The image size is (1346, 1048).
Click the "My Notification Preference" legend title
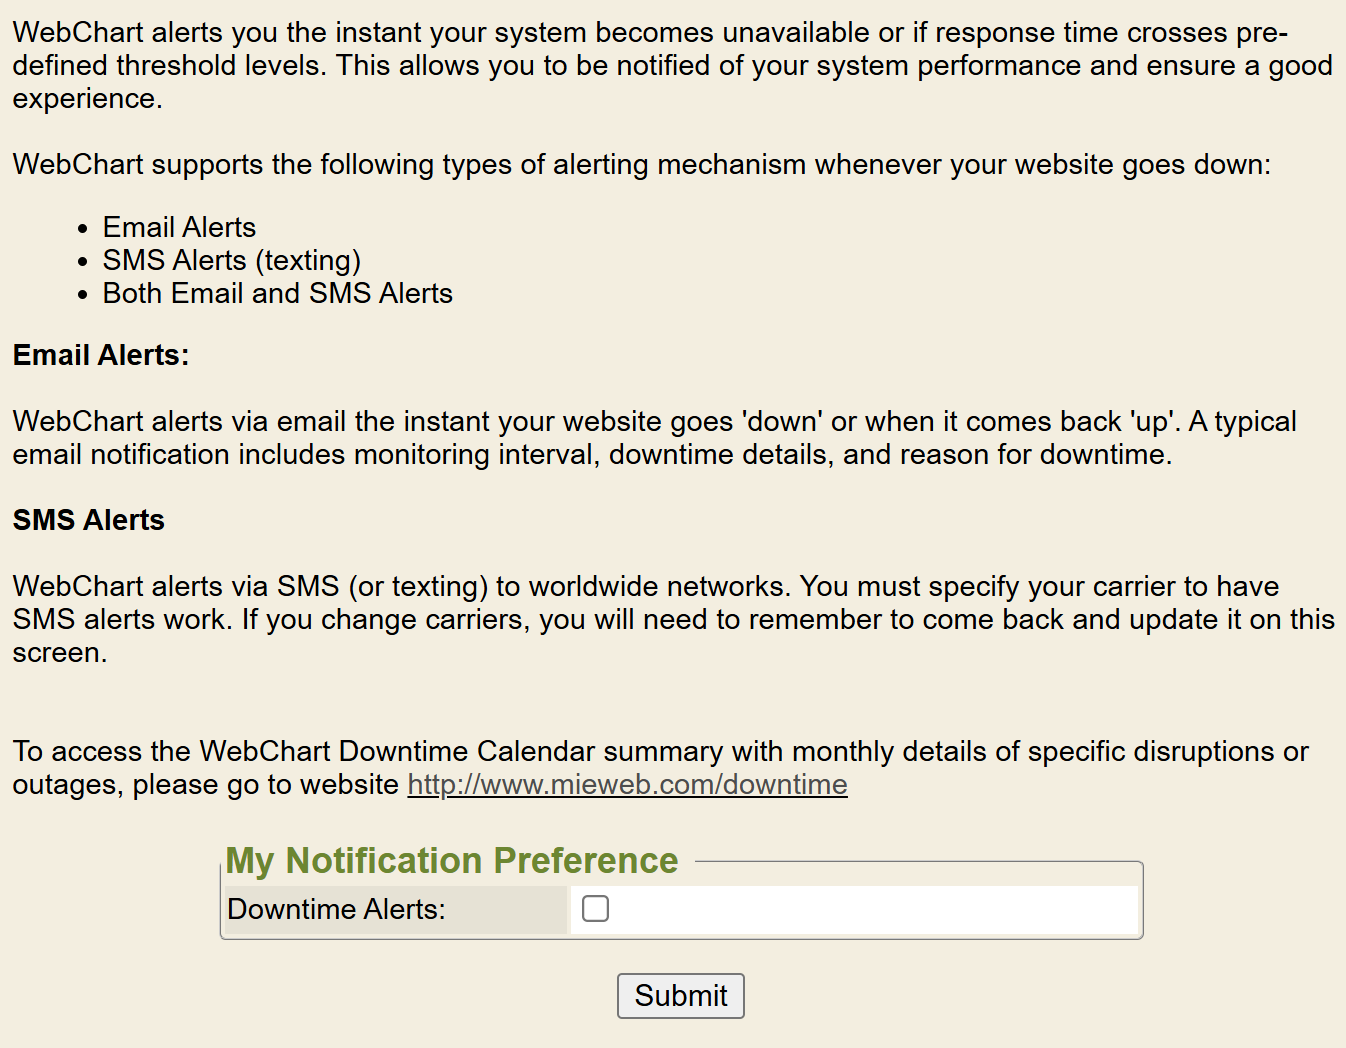tap(451, 861)
